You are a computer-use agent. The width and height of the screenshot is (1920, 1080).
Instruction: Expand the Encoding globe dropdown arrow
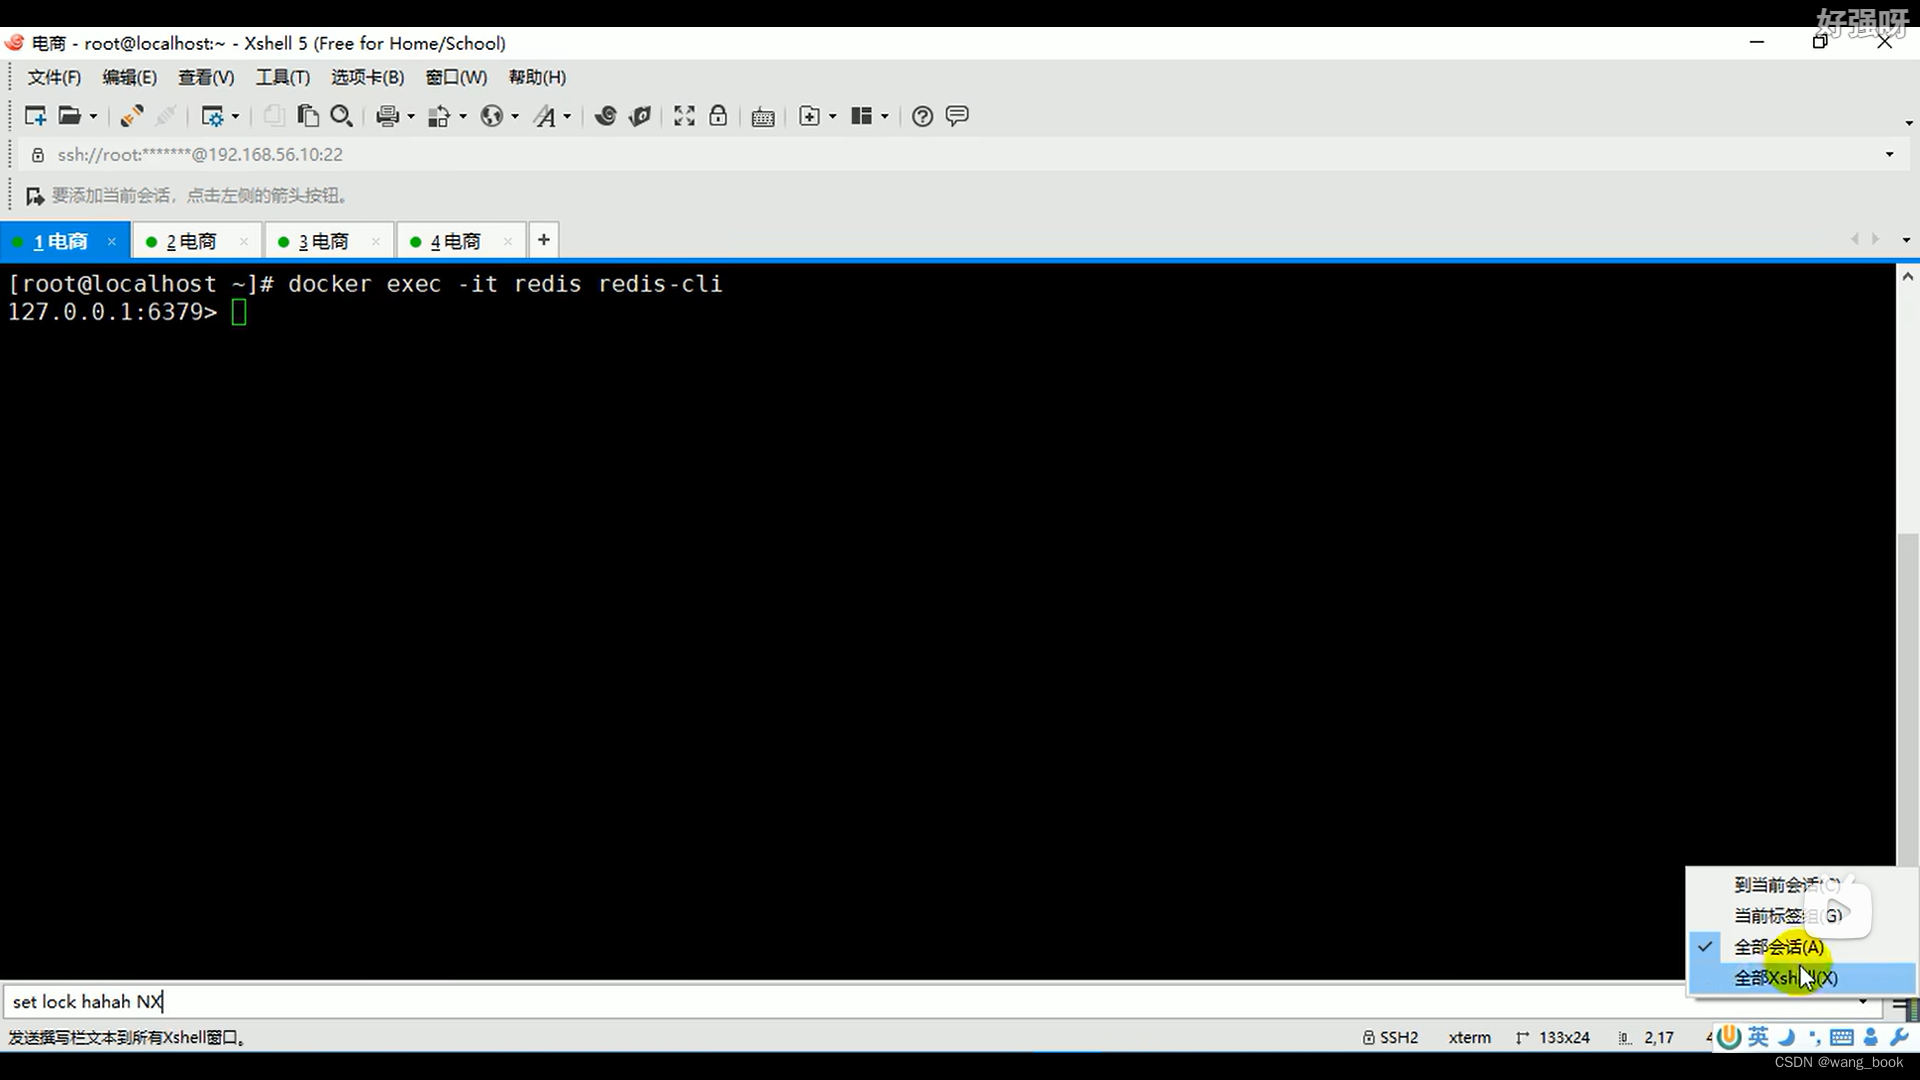[515, 117]
